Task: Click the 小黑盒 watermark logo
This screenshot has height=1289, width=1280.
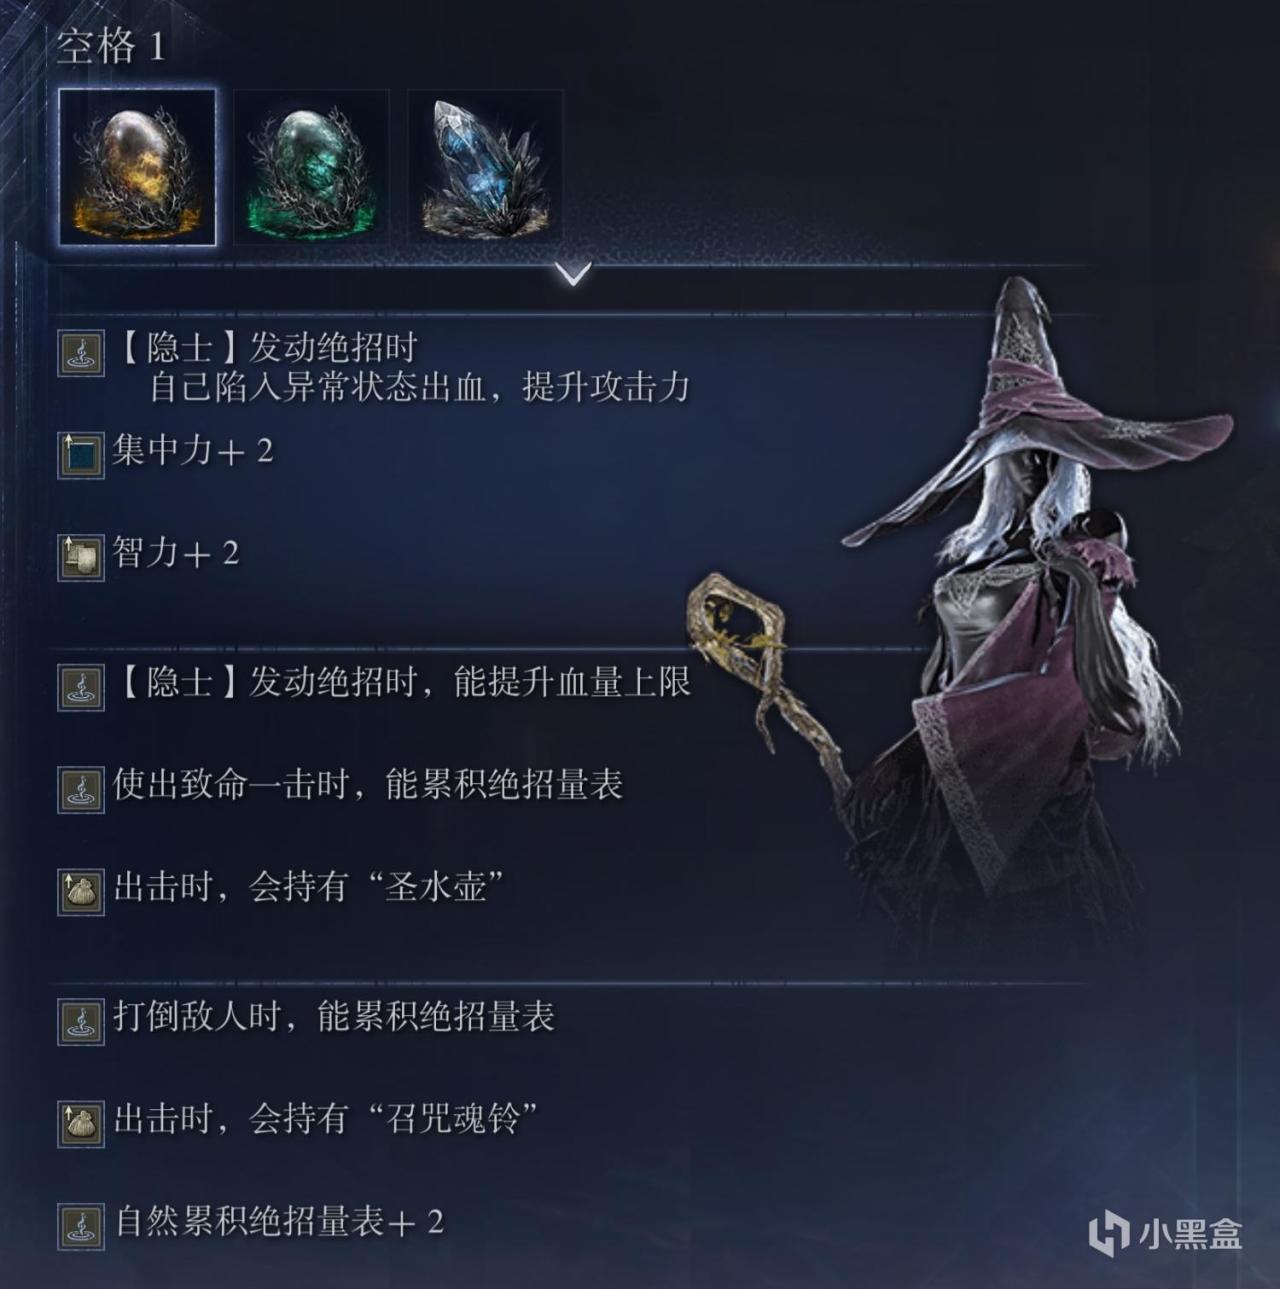Action: (1166, 1233)
